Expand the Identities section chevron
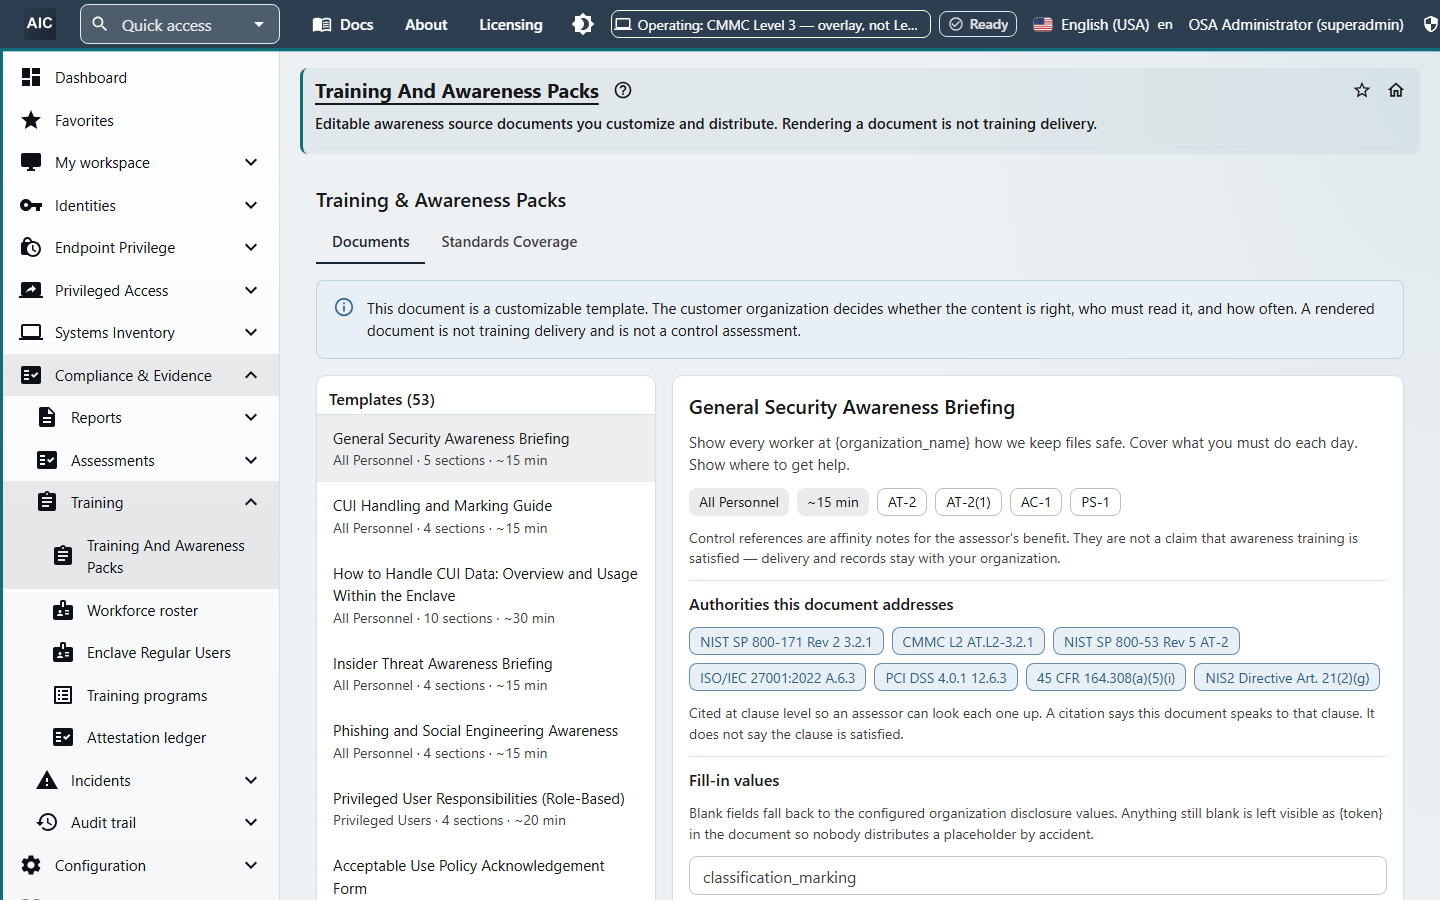Viewport: 1440px width, 900px height. tap(251, 205)
